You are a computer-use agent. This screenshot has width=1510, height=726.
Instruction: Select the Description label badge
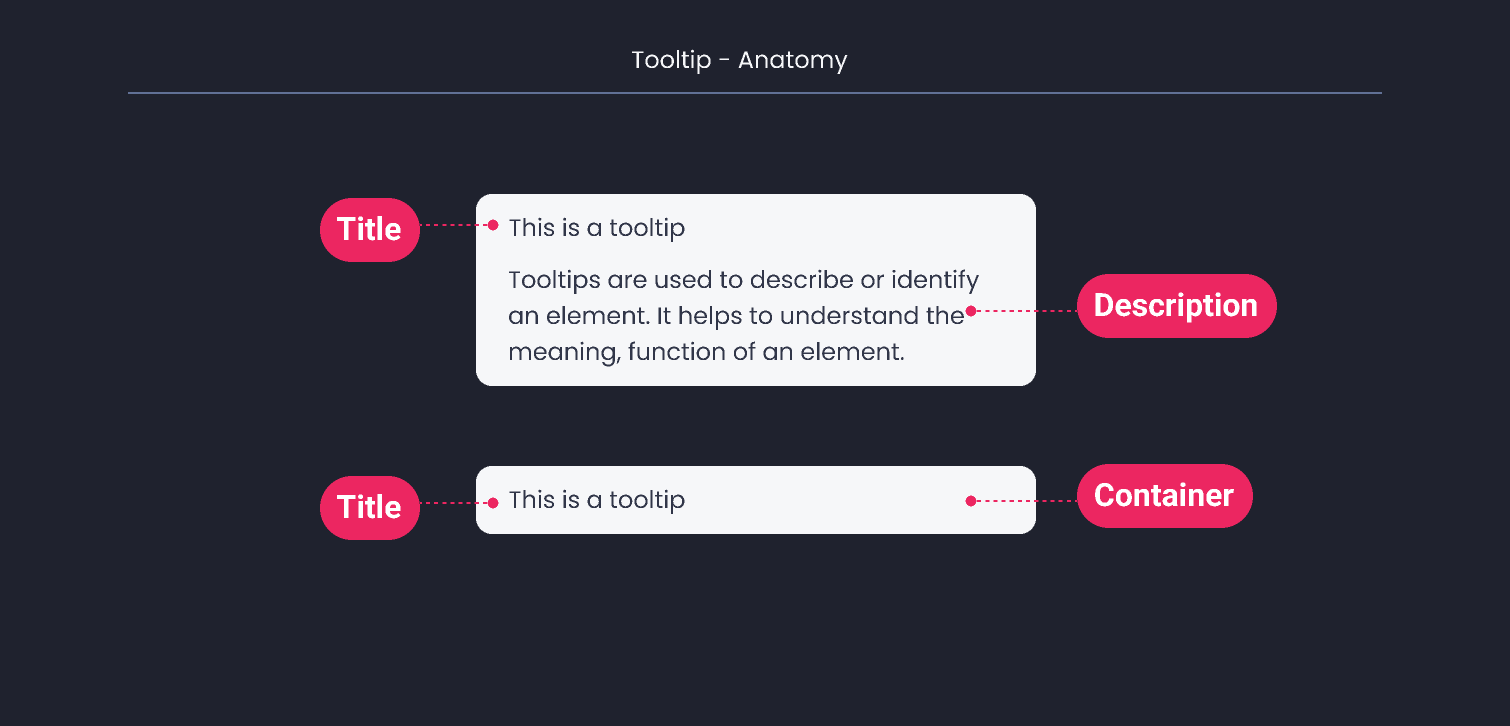tap(1176, 306)
